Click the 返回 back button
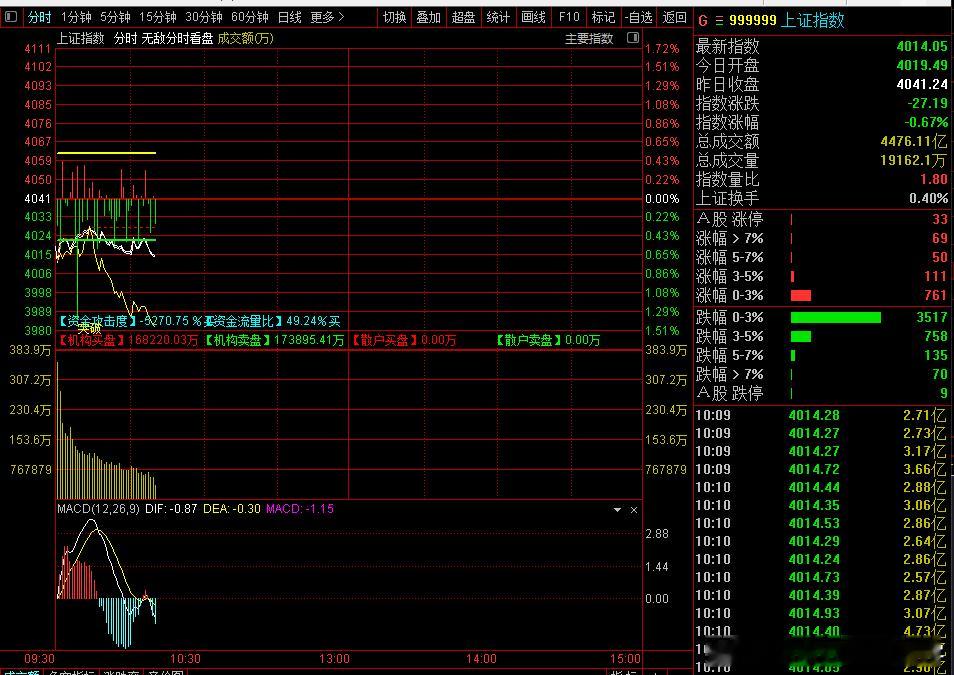Screen dimensions: 954x675 674,18
